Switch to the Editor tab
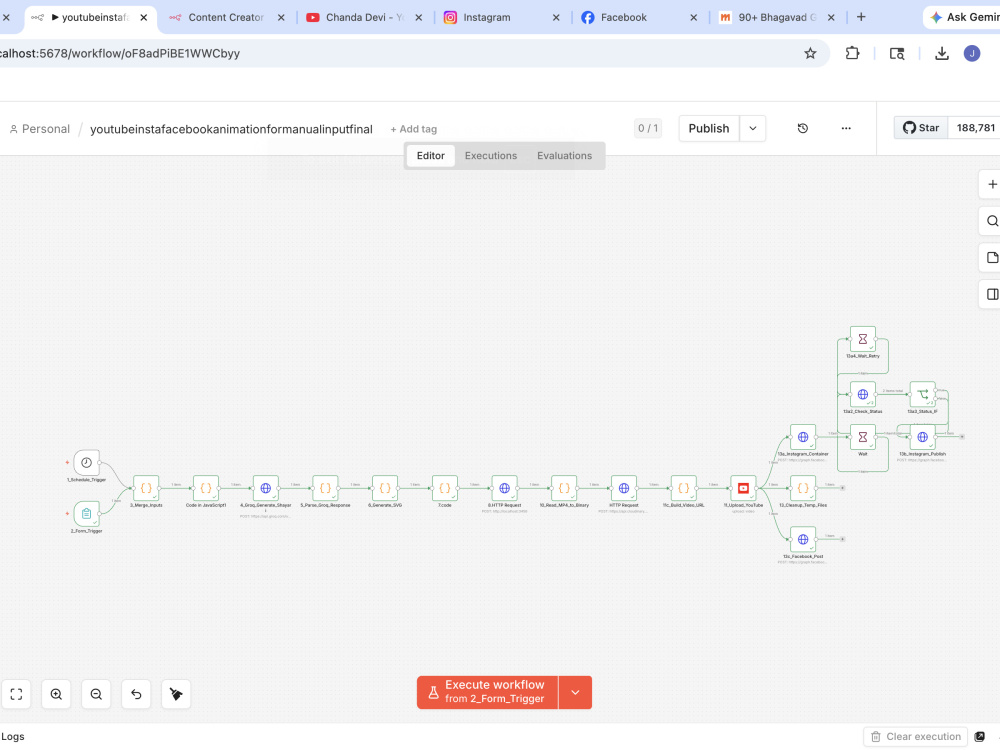Viewport: 1000px width, 750px height. click(430, 156)
